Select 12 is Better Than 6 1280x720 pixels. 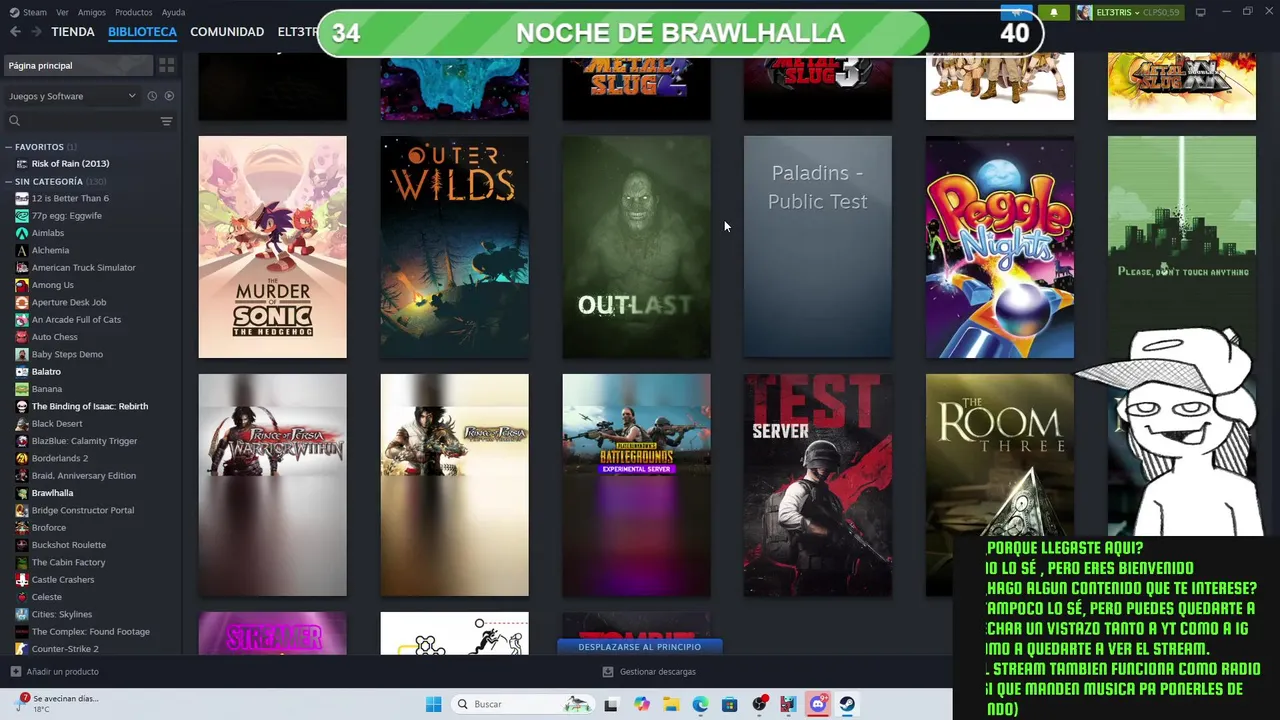coord(70,198)
